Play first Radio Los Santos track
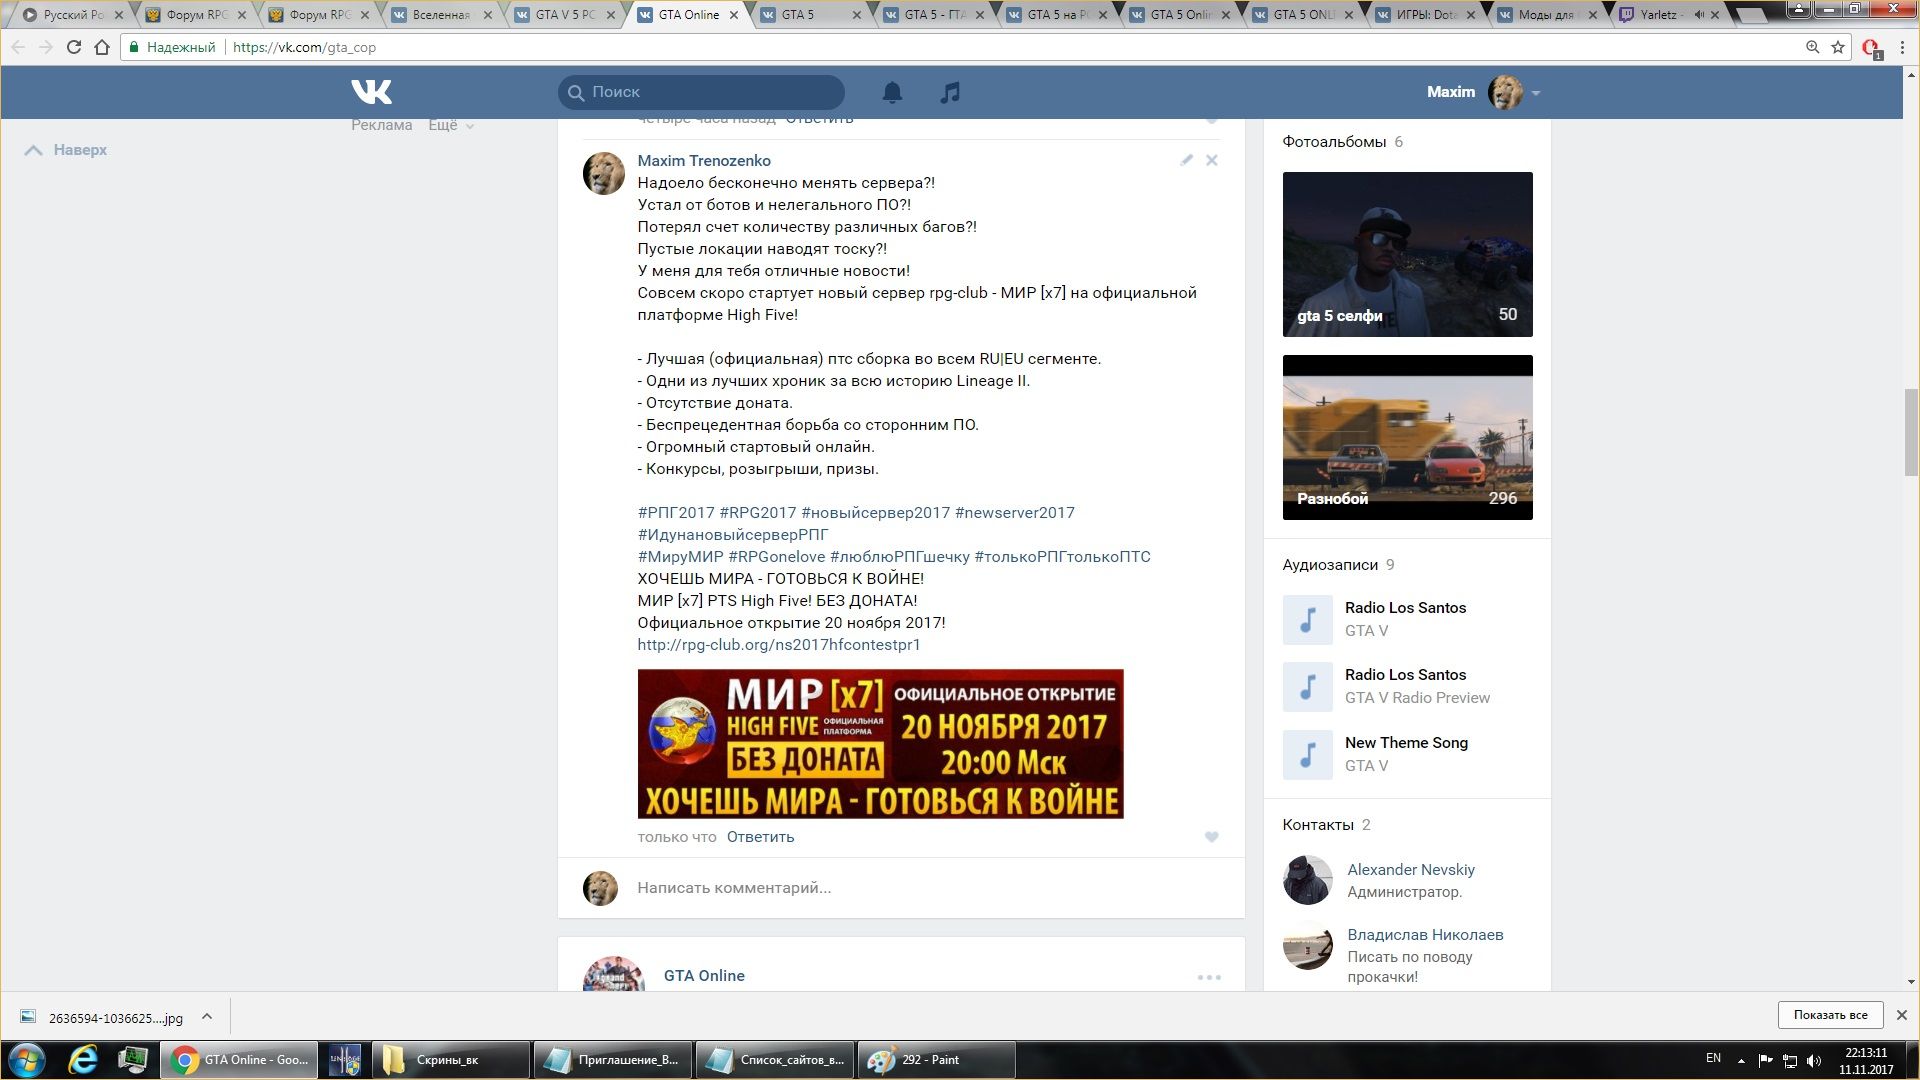The width and height of the screenshot is (1920, 1080). [1307, 620]
